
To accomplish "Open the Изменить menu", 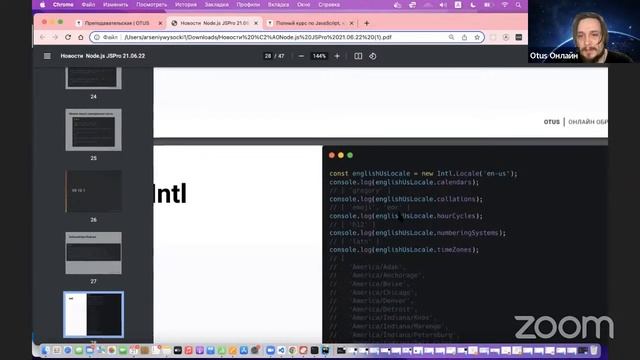I will pos(116,5).
